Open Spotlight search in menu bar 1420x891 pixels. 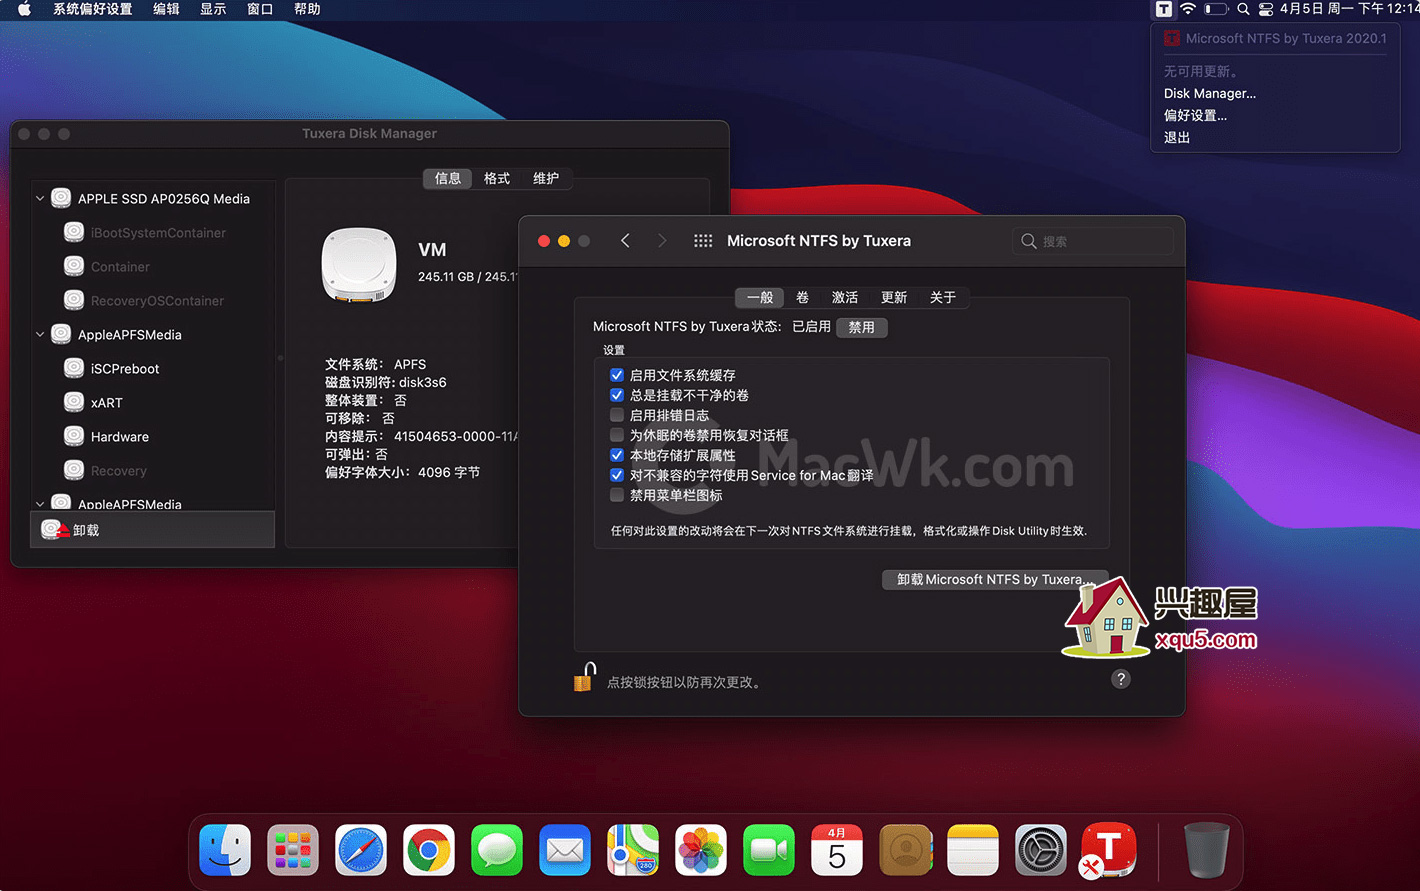tap(1243, 9)
